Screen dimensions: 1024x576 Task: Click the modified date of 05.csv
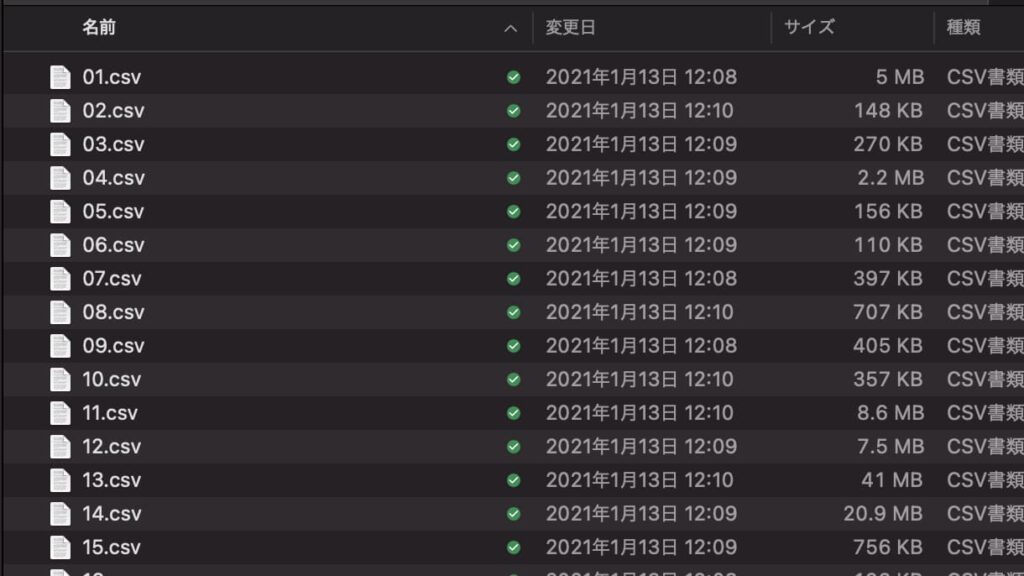[641, 212]
